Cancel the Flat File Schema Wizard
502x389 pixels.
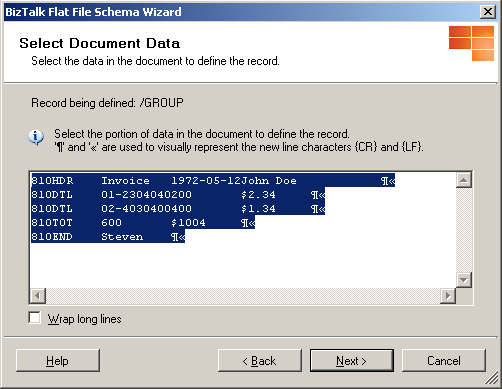click(444, 360)
